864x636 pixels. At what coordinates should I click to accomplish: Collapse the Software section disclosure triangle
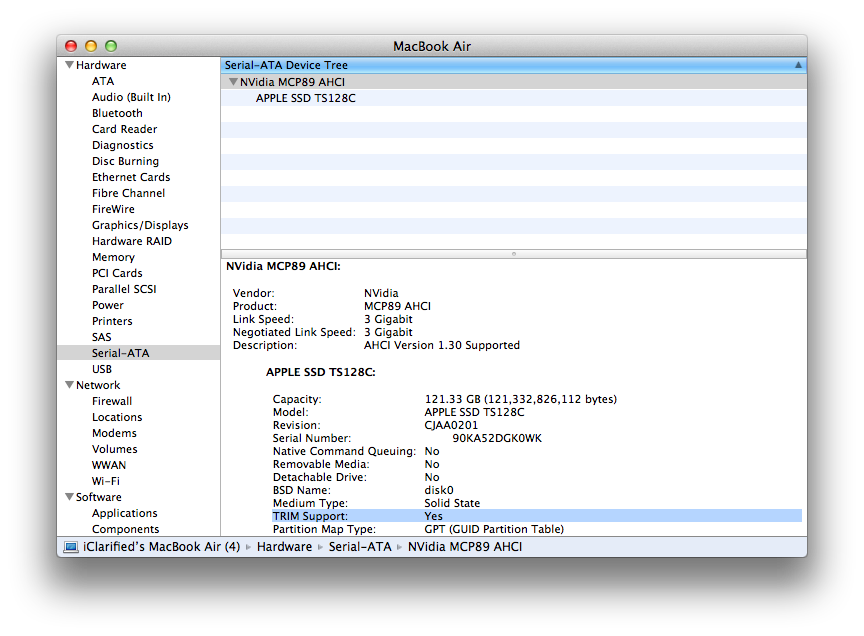(x=69, y=497)
